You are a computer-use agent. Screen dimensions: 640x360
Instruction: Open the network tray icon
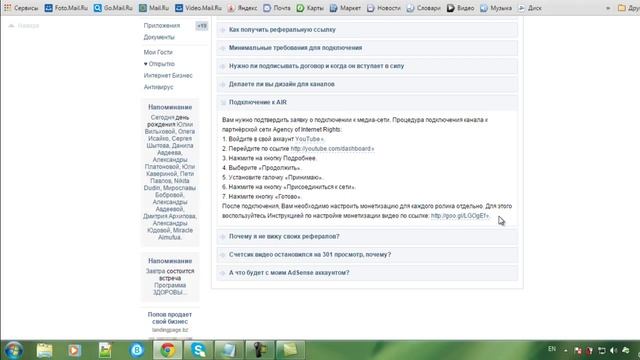602,351
